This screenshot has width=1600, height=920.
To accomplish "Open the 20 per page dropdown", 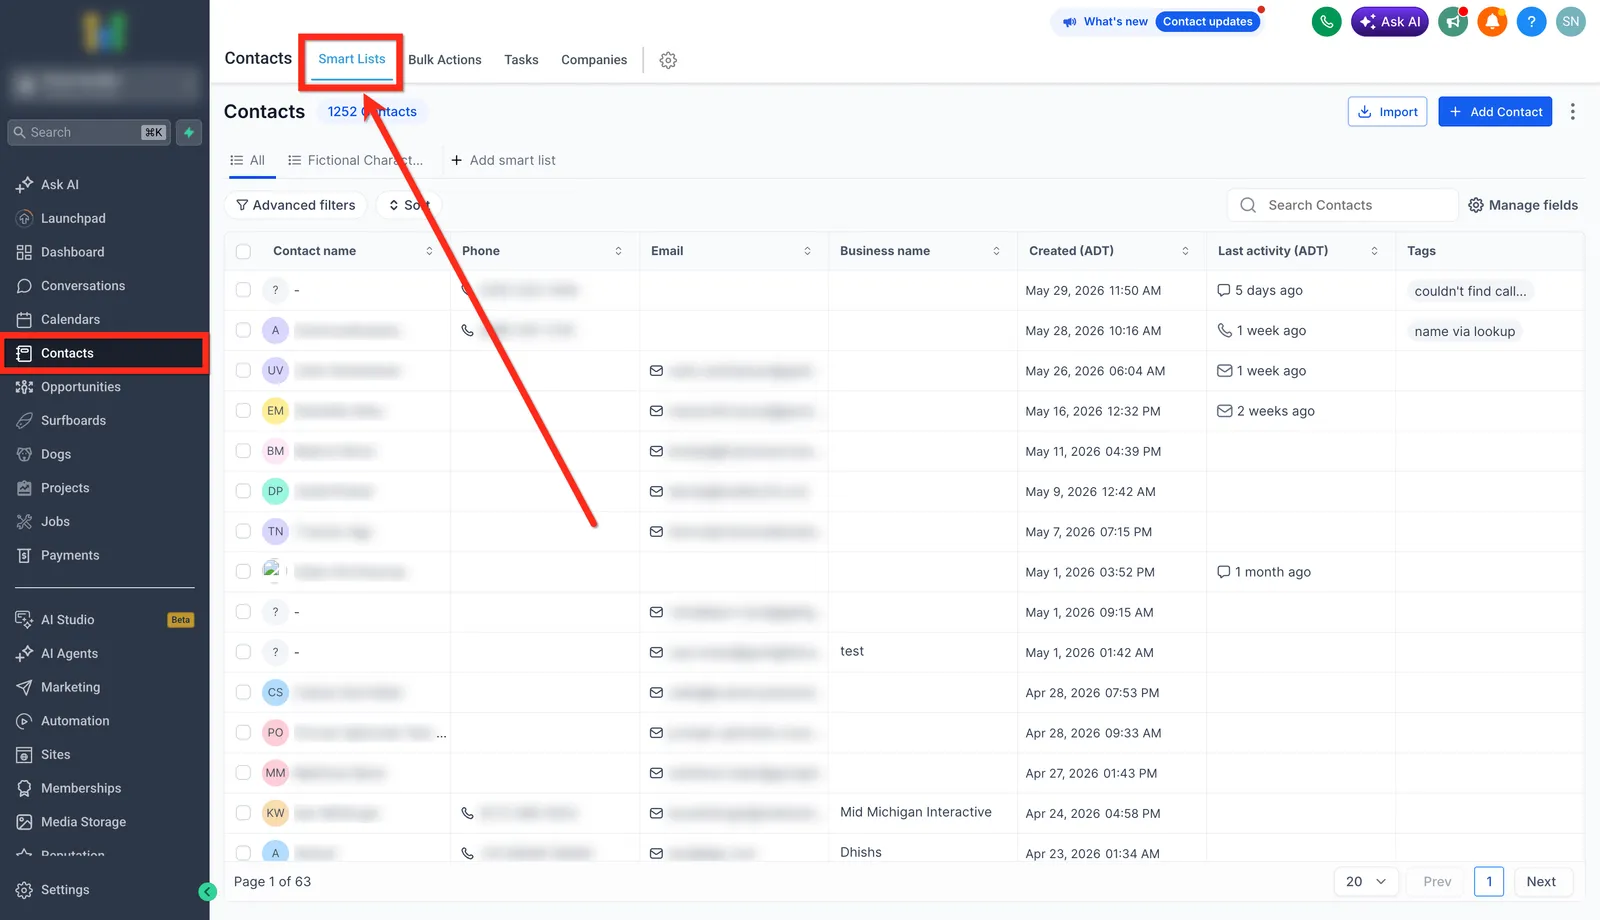I will click(1366, 882).
